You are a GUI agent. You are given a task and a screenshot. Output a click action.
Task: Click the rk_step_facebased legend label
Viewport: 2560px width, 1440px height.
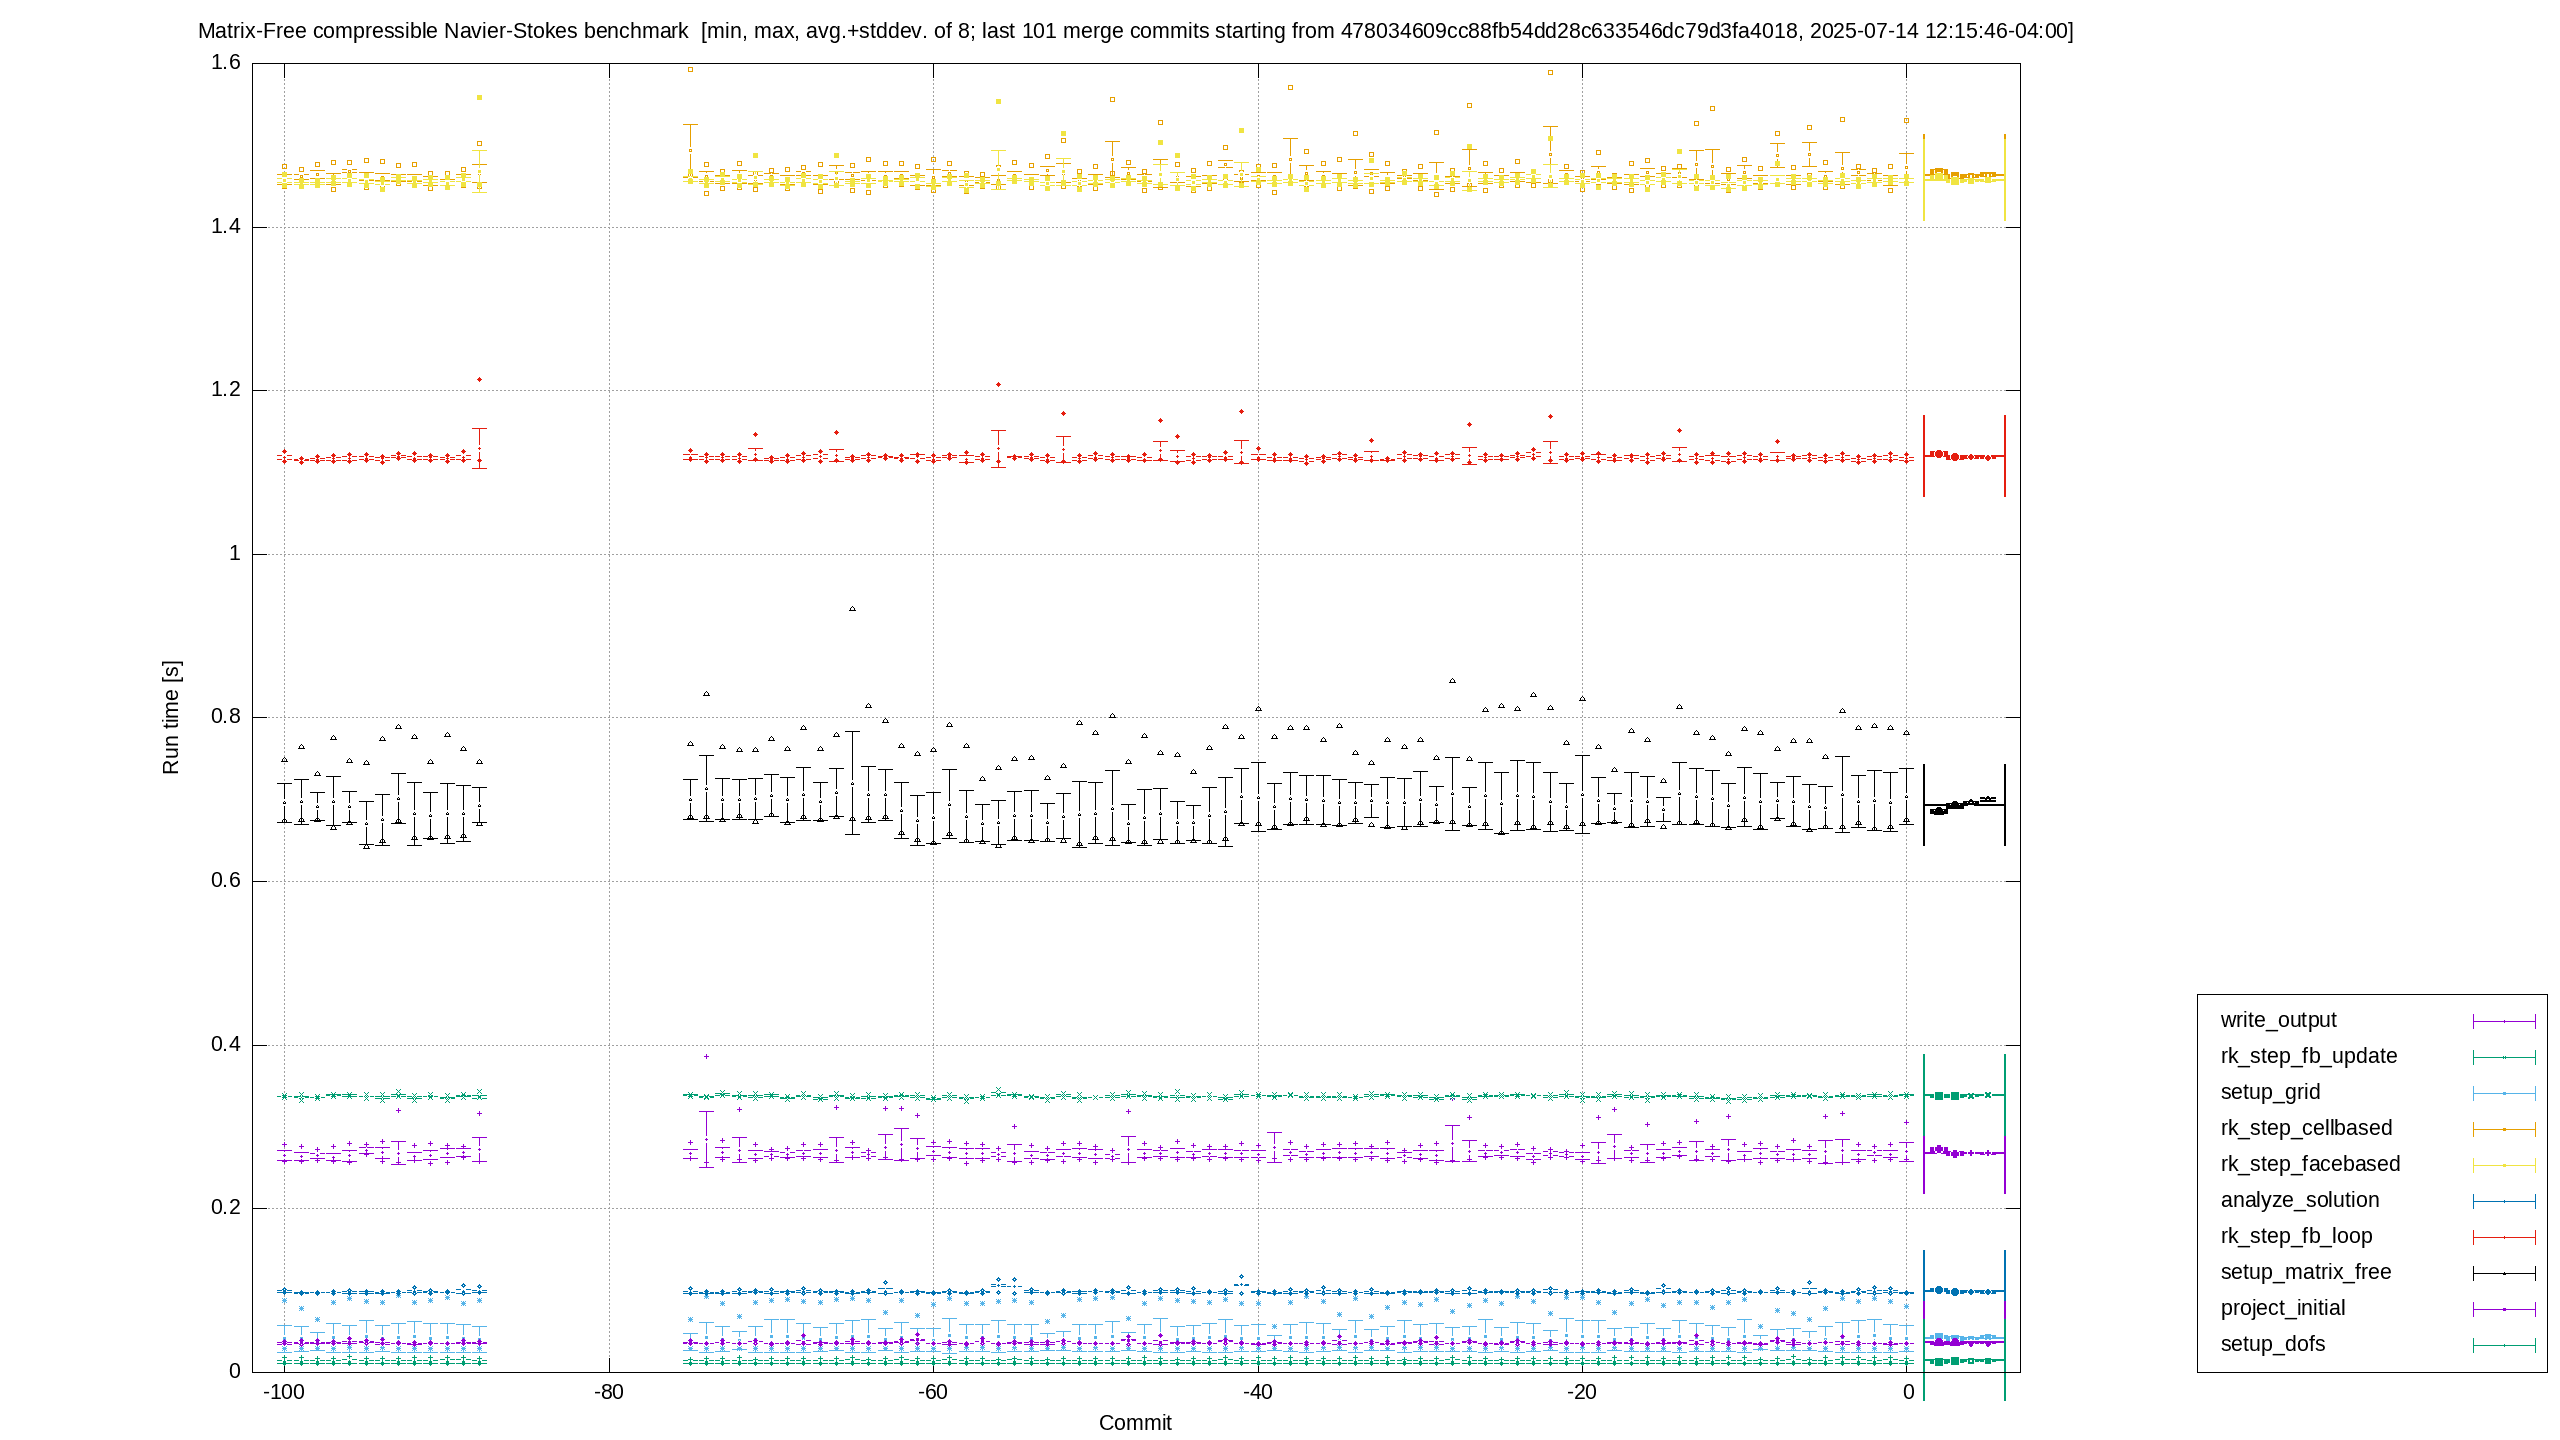click(x=2310, y=1164)
